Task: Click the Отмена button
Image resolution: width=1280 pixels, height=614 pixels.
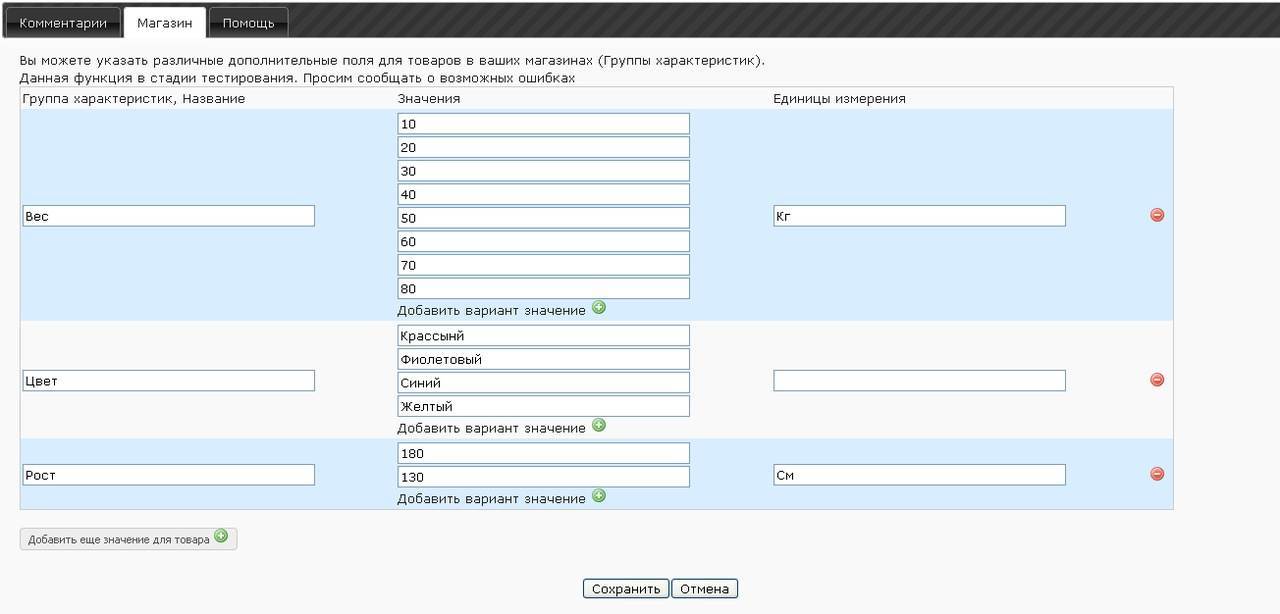Action: 704,589
